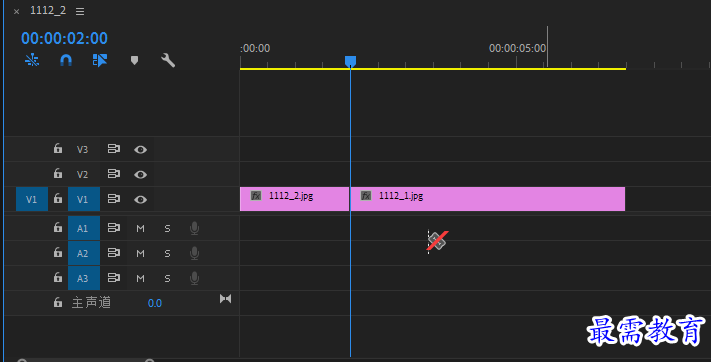The image size is (711, 362).
Task: Open wrench Timeline display settings
Action: click(168, 60)
